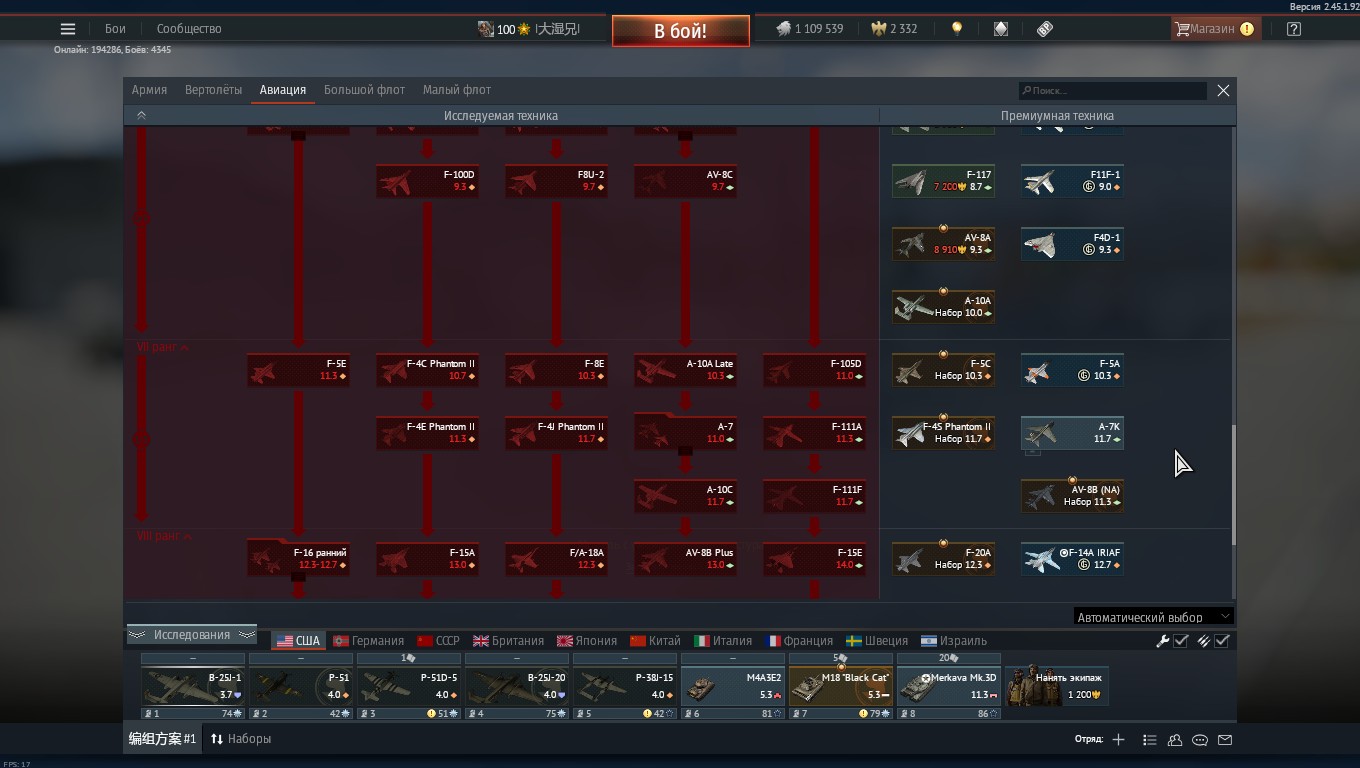Switch to the Армия tab
This screenshot has height=768, width=1360.
pyautogui.click(x=149, y=90)
